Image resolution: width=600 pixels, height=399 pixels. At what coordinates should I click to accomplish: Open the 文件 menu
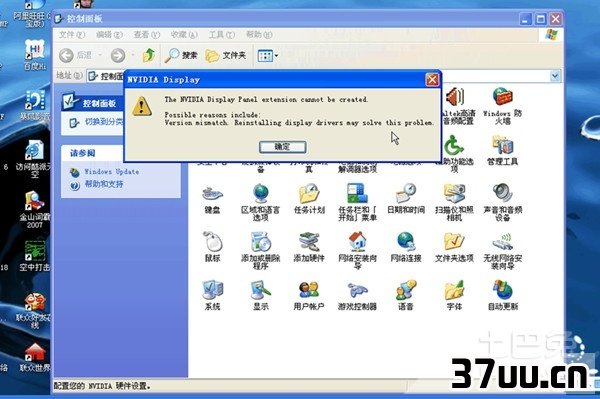click(72, 35)
